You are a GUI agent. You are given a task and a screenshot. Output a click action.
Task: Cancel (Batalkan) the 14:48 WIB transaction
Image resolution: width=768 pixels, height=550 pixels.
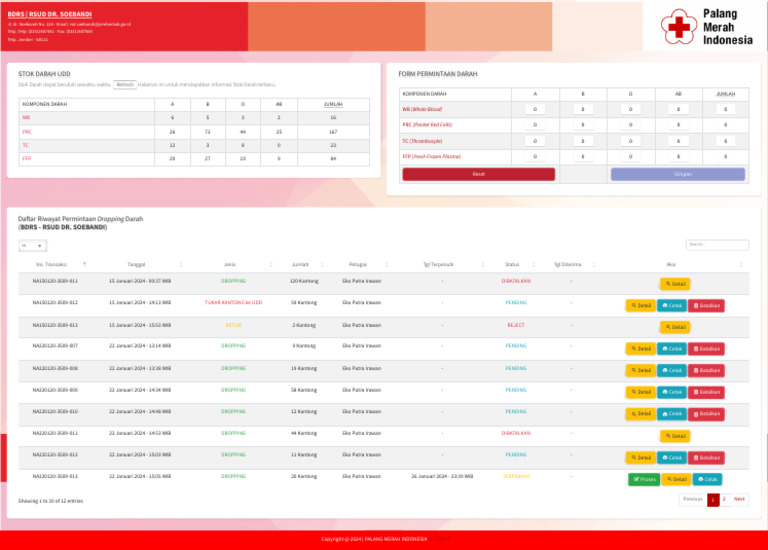[706, 414]
